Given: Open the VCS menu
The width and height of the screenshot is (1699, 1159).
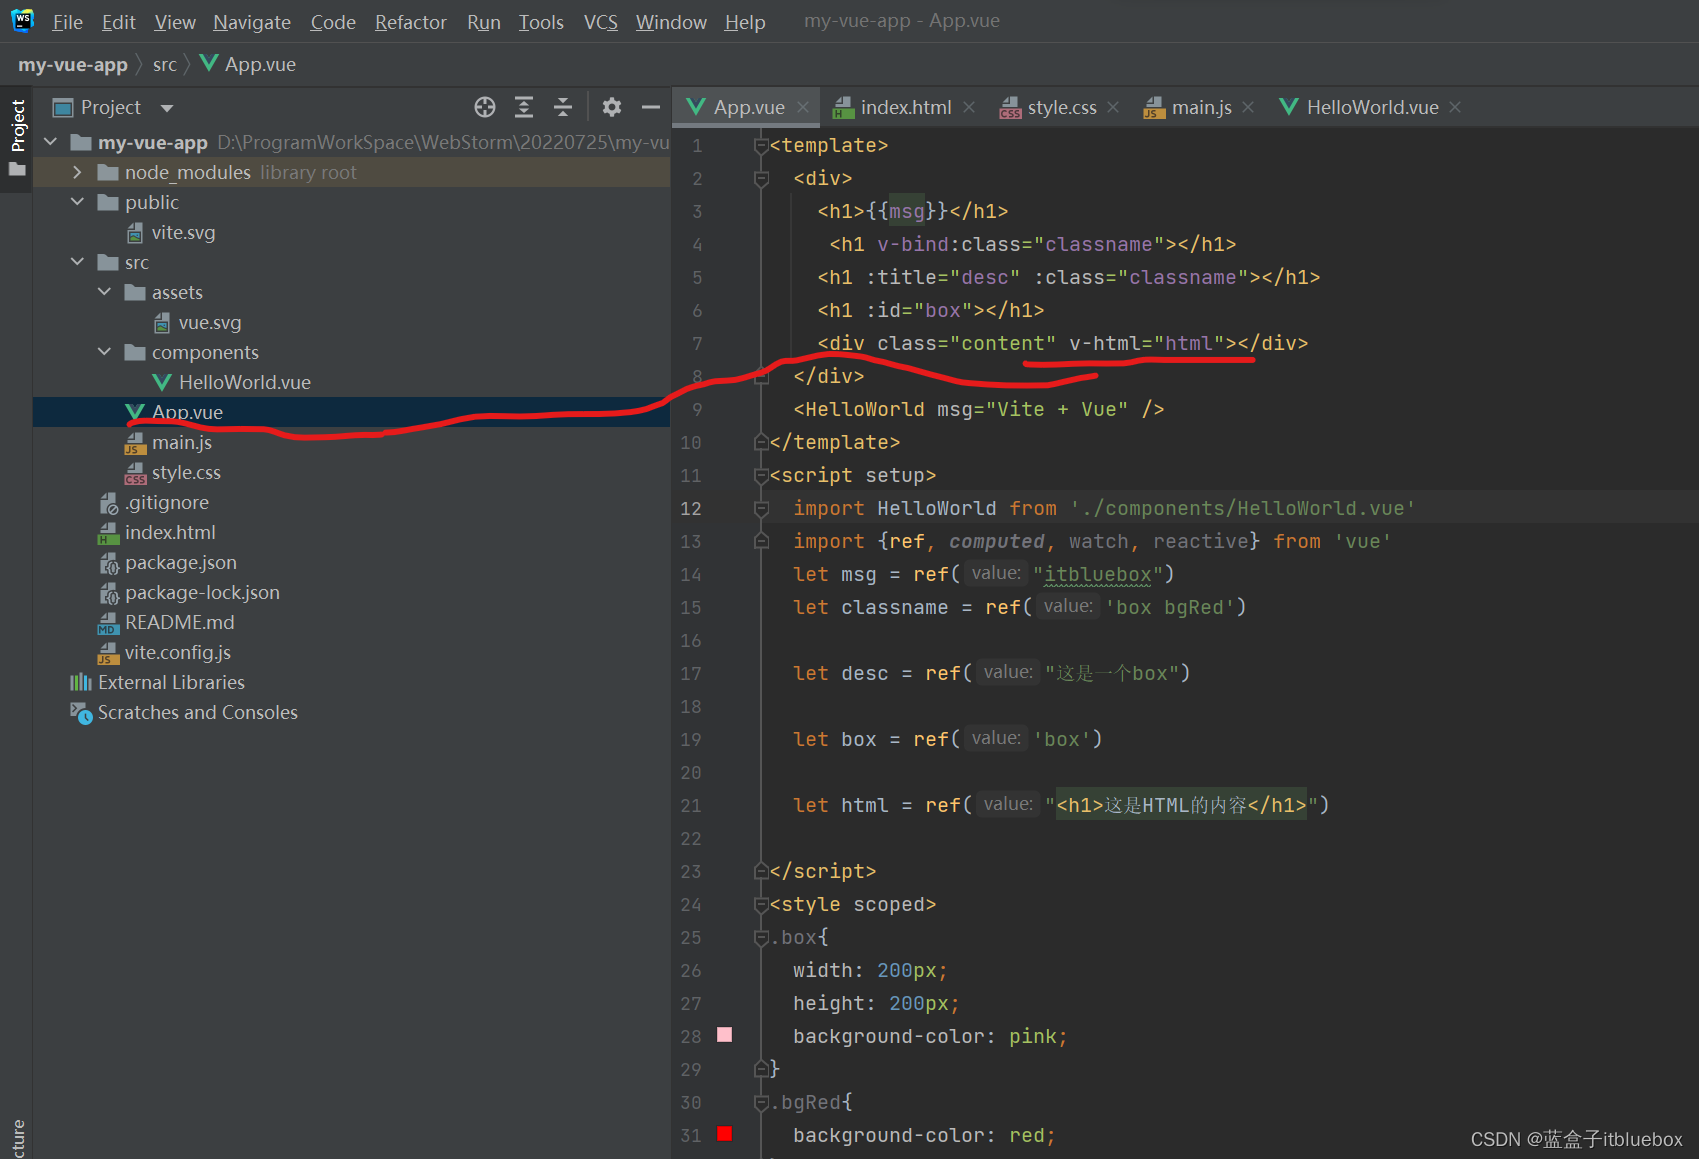Looking at the screenshot, I should 601,22.
